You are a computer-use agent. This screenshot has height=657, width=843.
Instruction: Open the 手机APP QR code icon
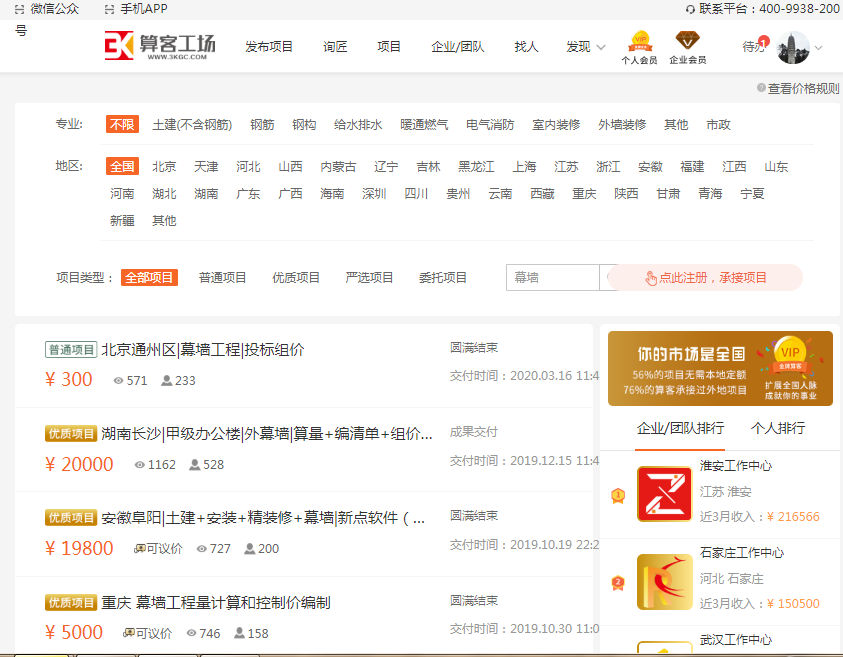click(x=109, y=9)
